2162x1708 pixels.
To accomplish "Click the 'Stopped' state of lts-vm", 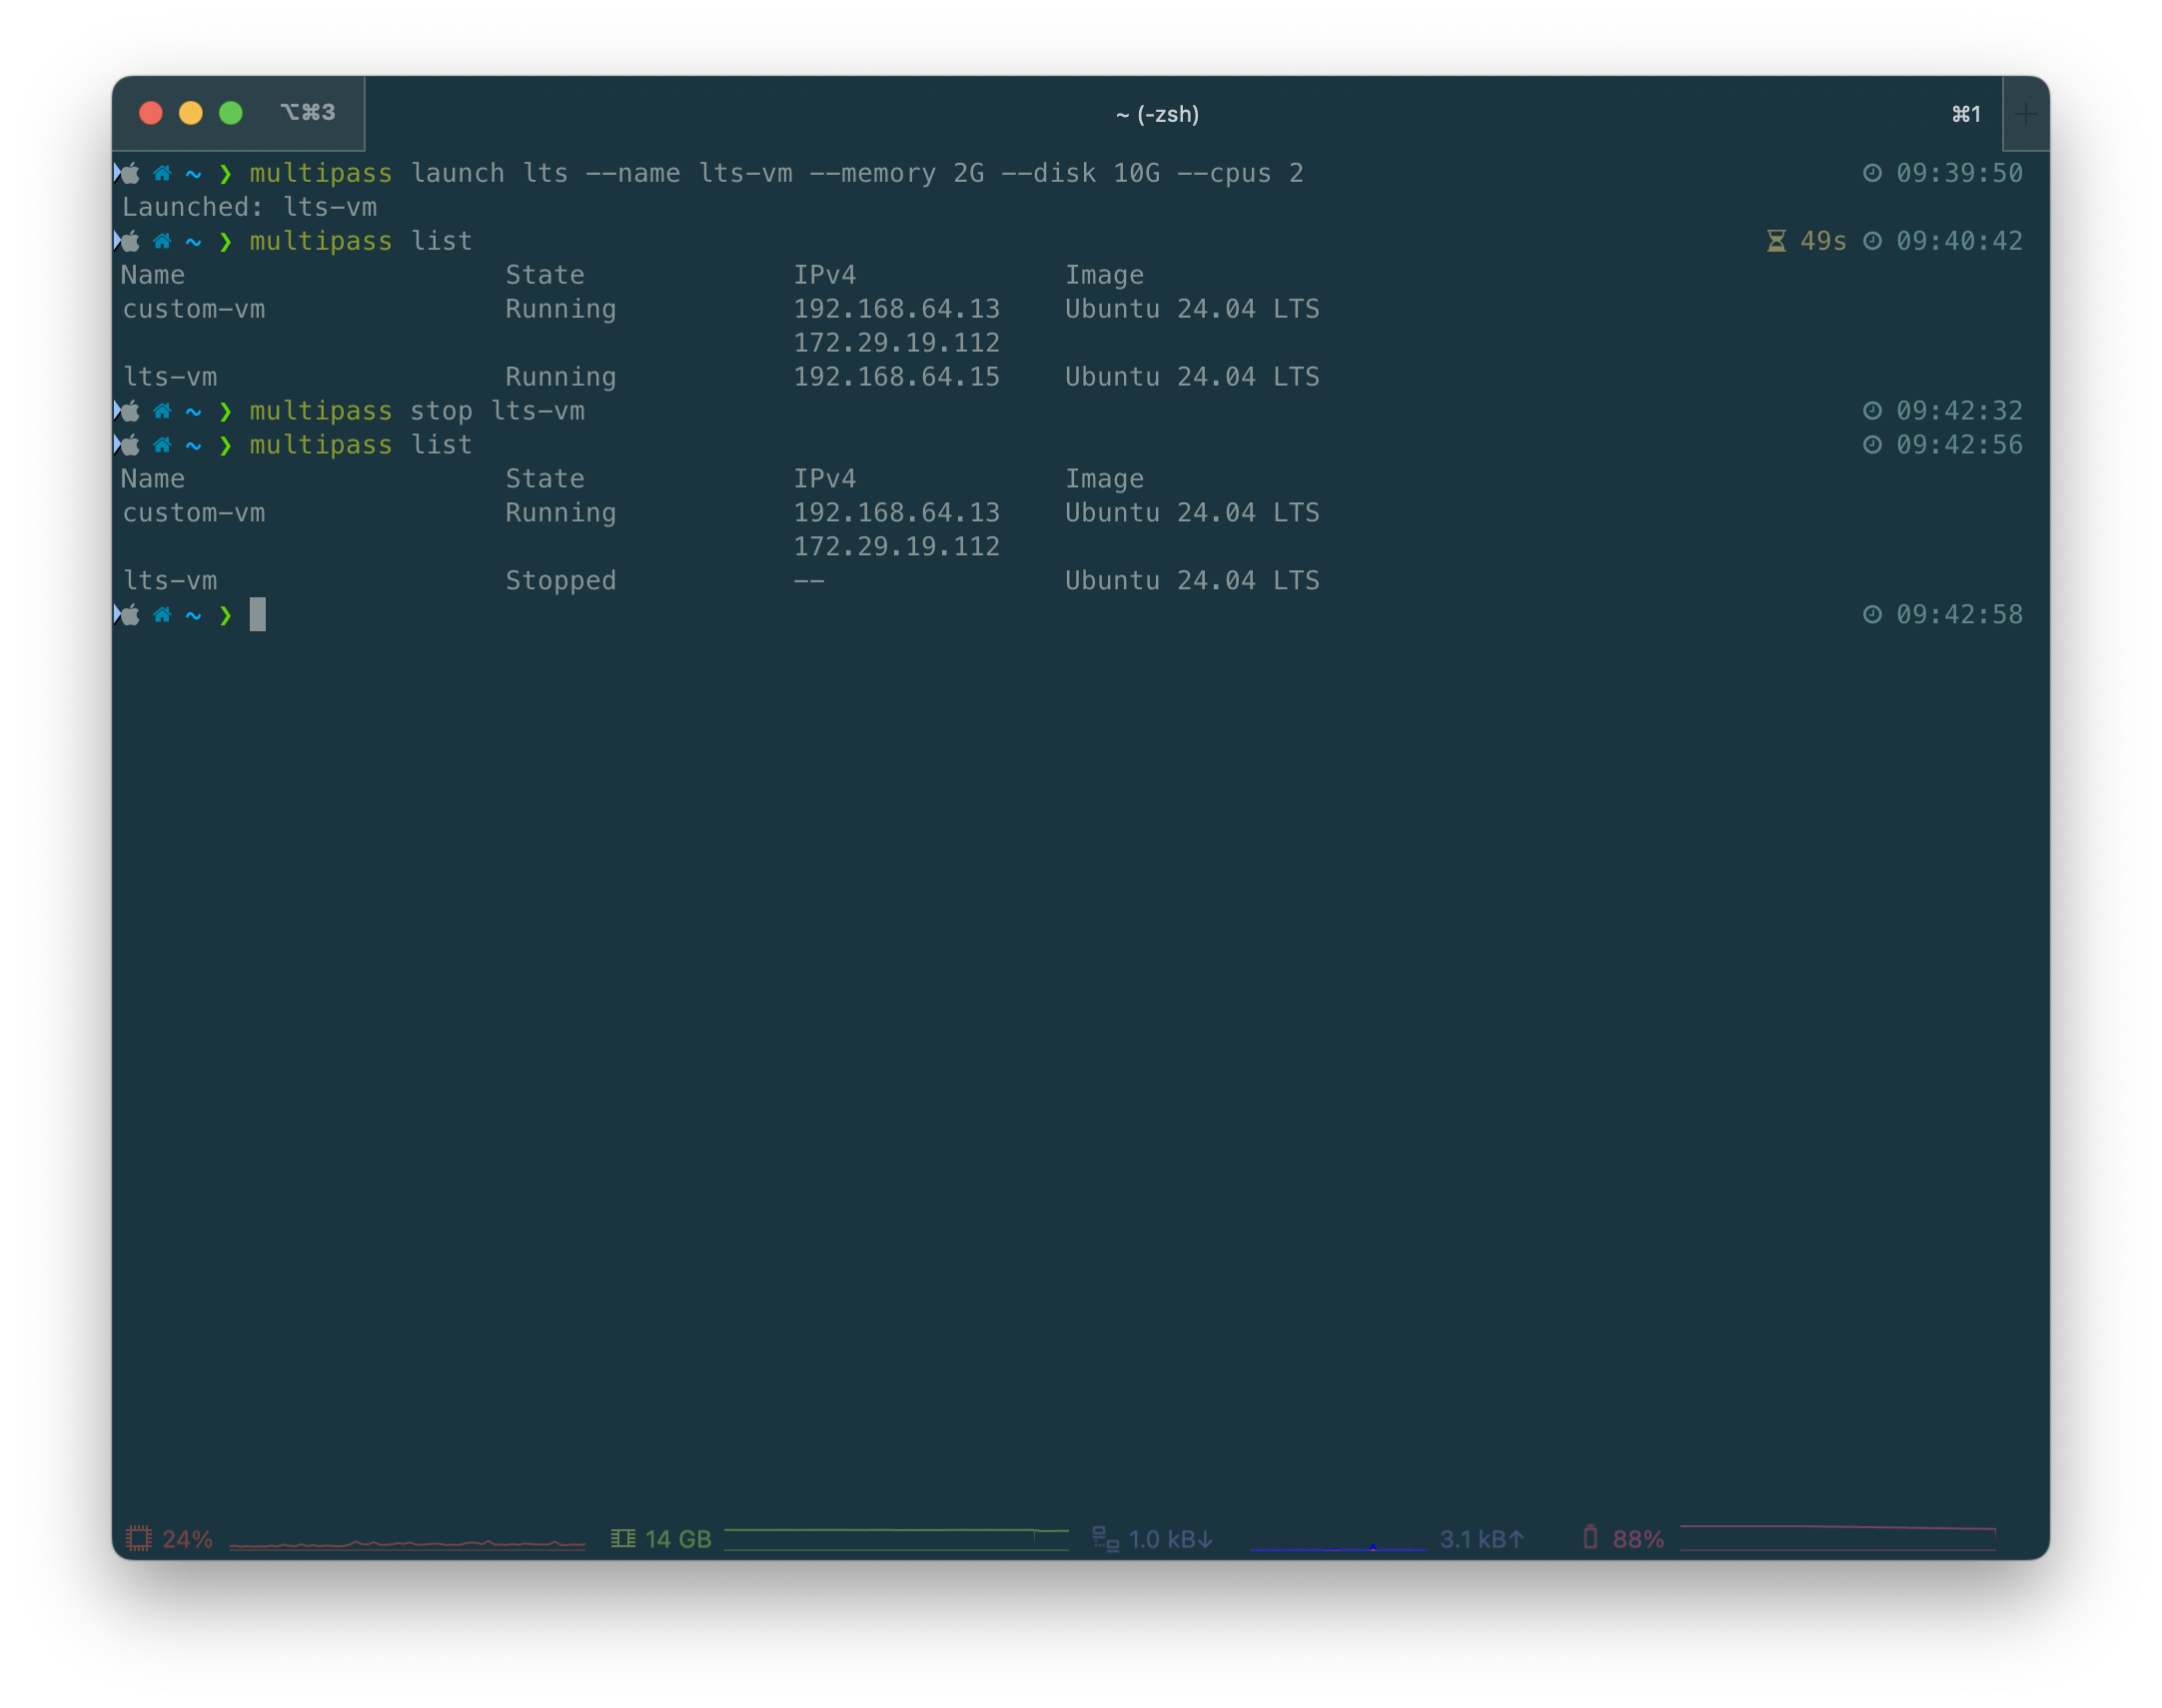I will pyautogui.click(x=560, y=581).
